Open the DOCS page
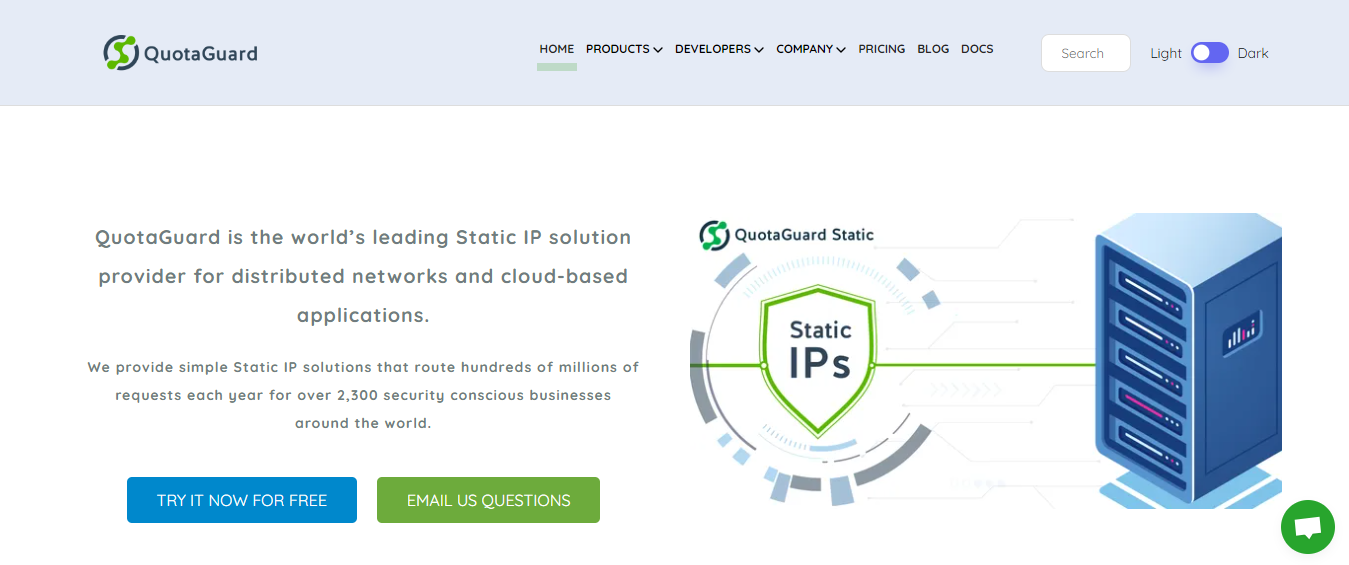The height and width of the screenshot is (565, 1349). [x=977, y=49]
